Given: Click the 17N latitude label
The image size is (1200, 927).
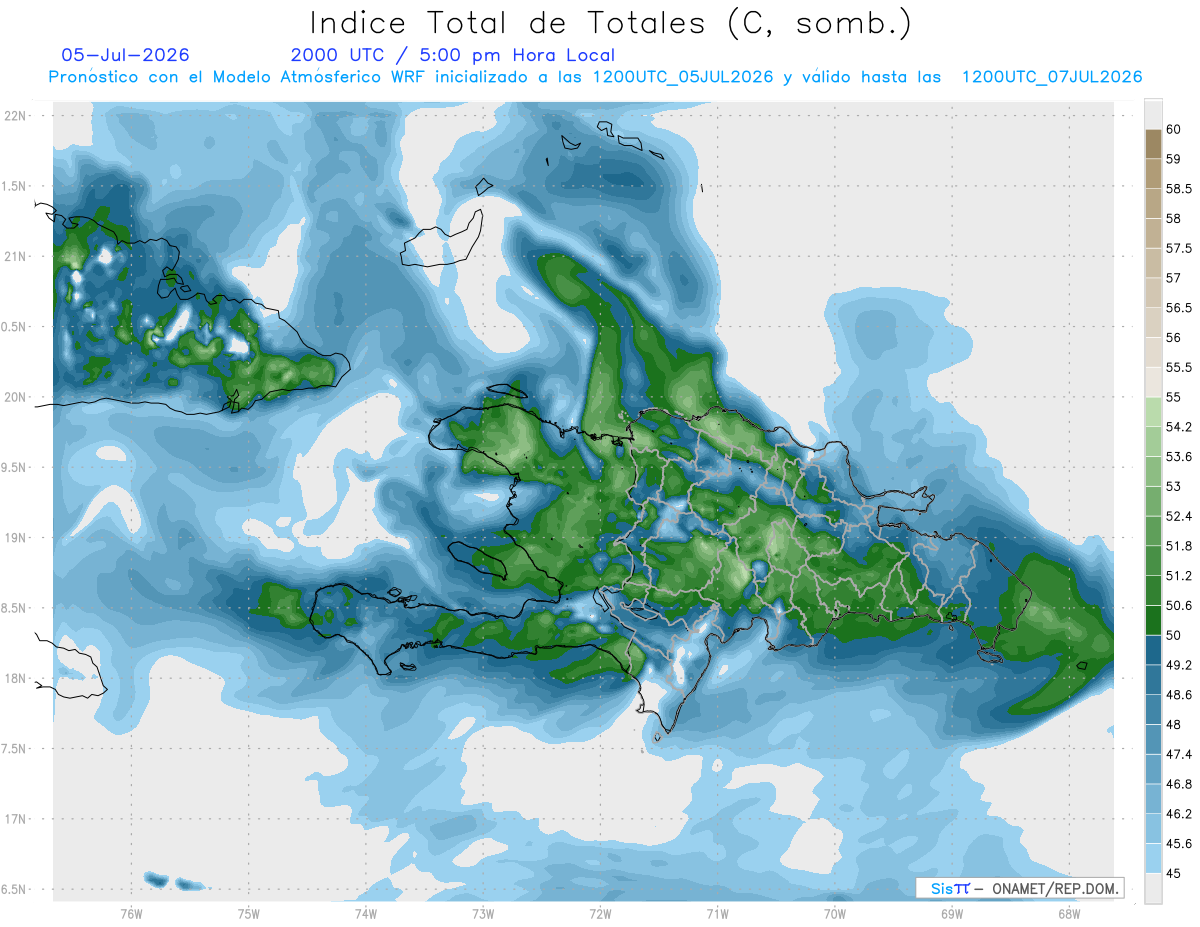Looking at the screenshot, I should point(16,819).
